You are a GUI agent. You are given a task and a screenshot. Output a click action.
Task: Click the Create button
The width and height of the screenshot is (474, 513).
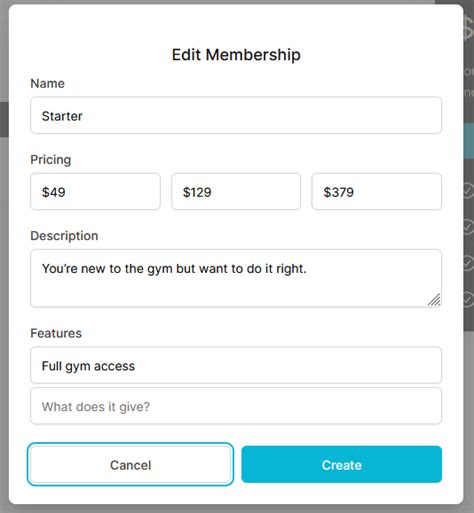[x=342, y=464]
